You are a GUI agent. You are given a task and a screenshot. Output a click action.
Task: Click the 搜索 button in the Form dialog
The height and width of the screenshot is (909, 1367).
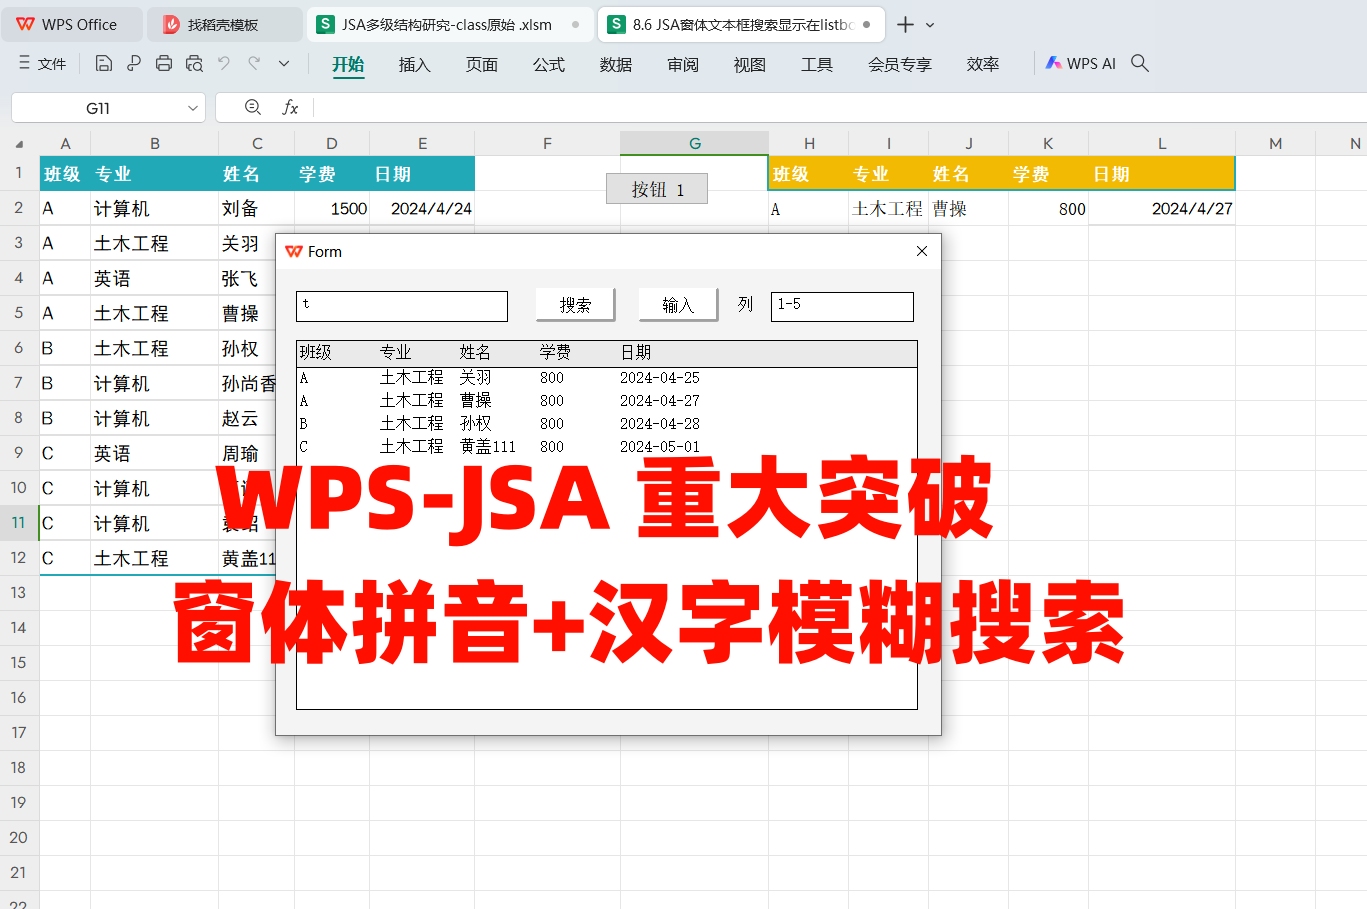click(x=575, y=305)
